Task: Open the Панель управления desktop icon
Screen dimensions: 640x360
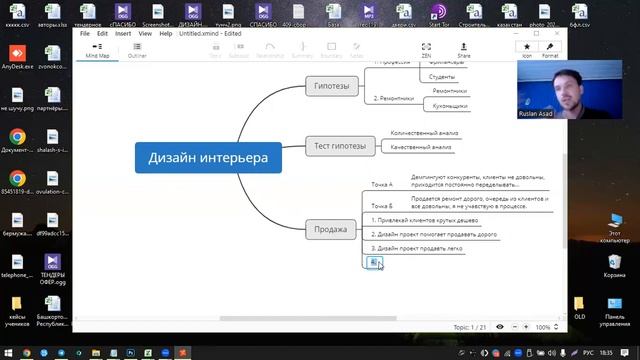Action: pos(615,312)
